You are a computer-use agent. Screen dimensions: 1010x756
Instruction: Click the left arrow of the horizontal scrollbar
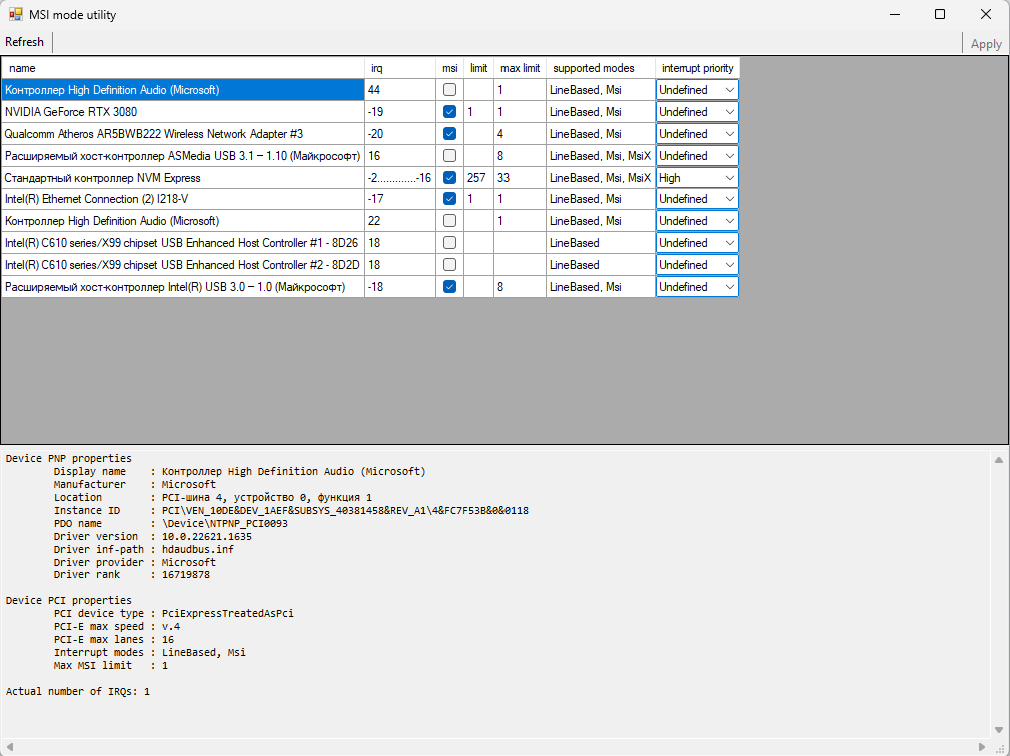point(9,747)
